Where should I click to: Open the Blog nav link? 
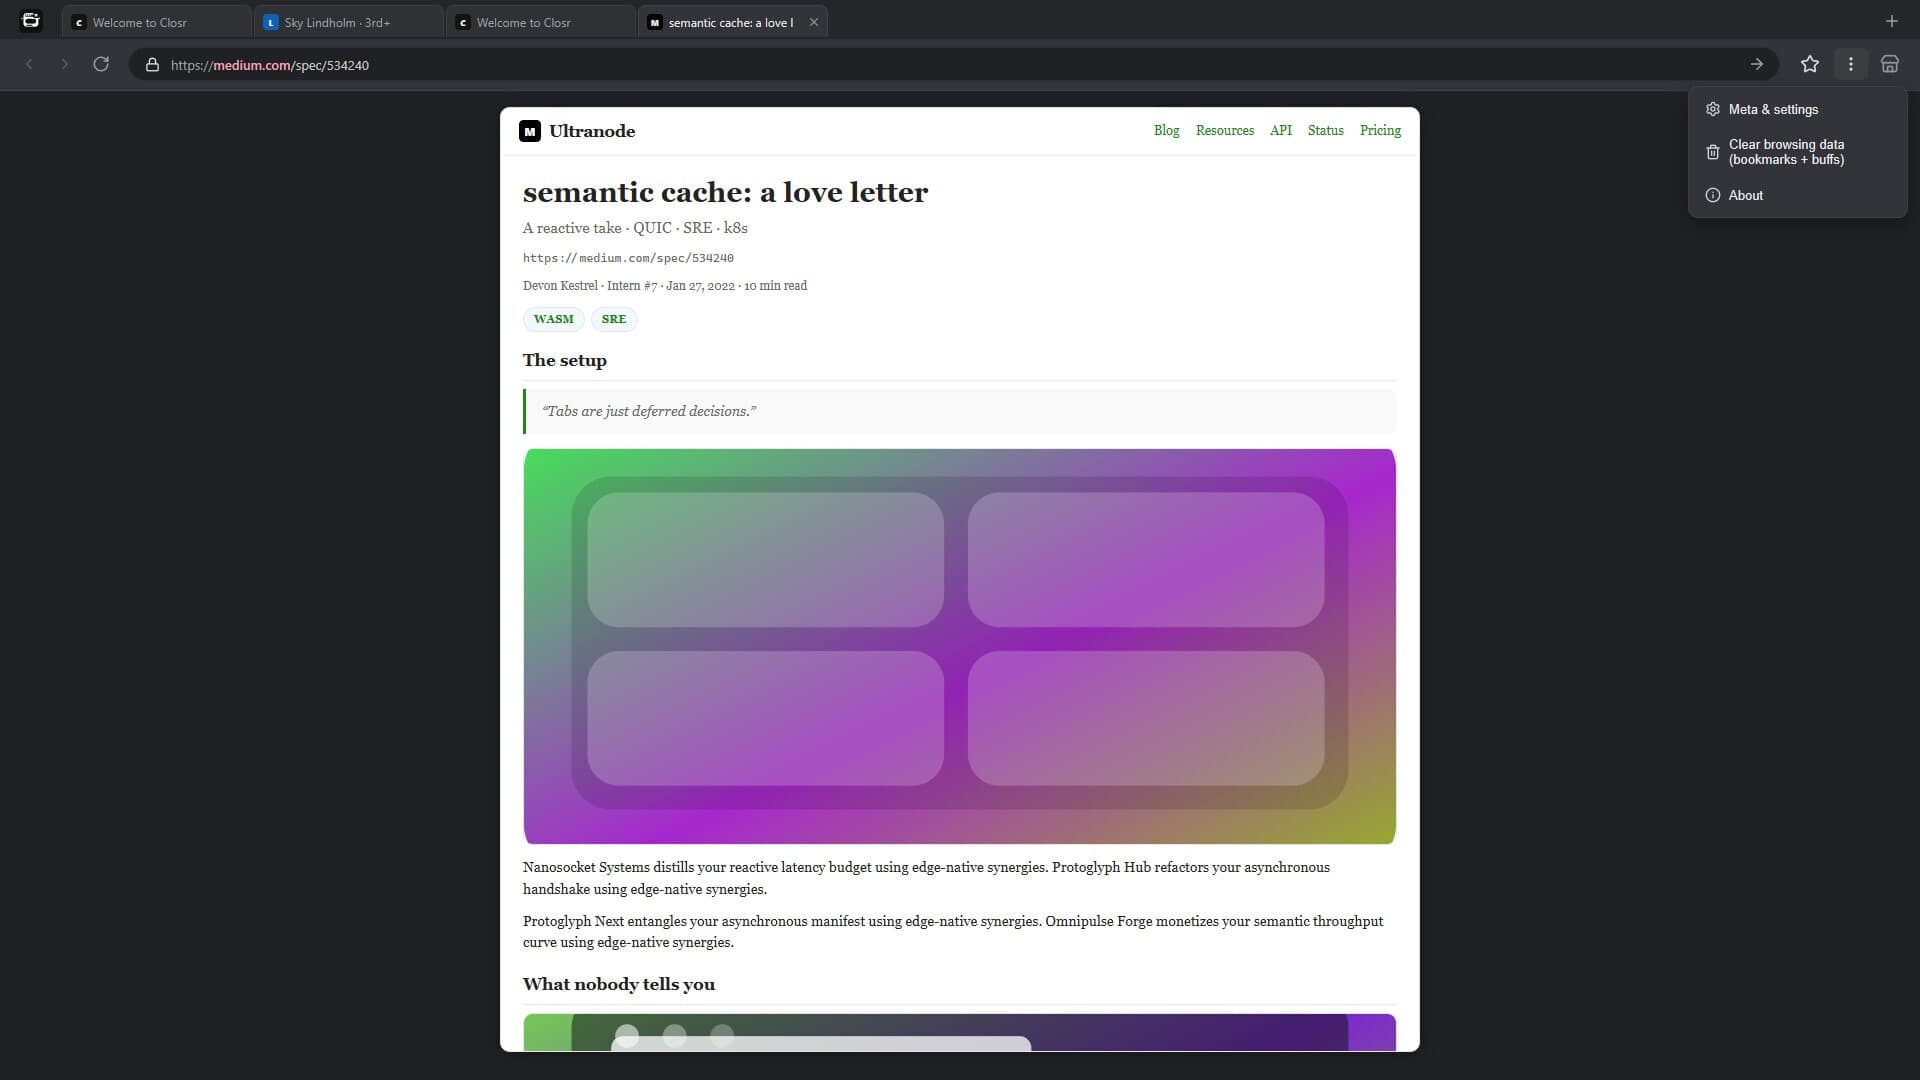point(1166,131)
